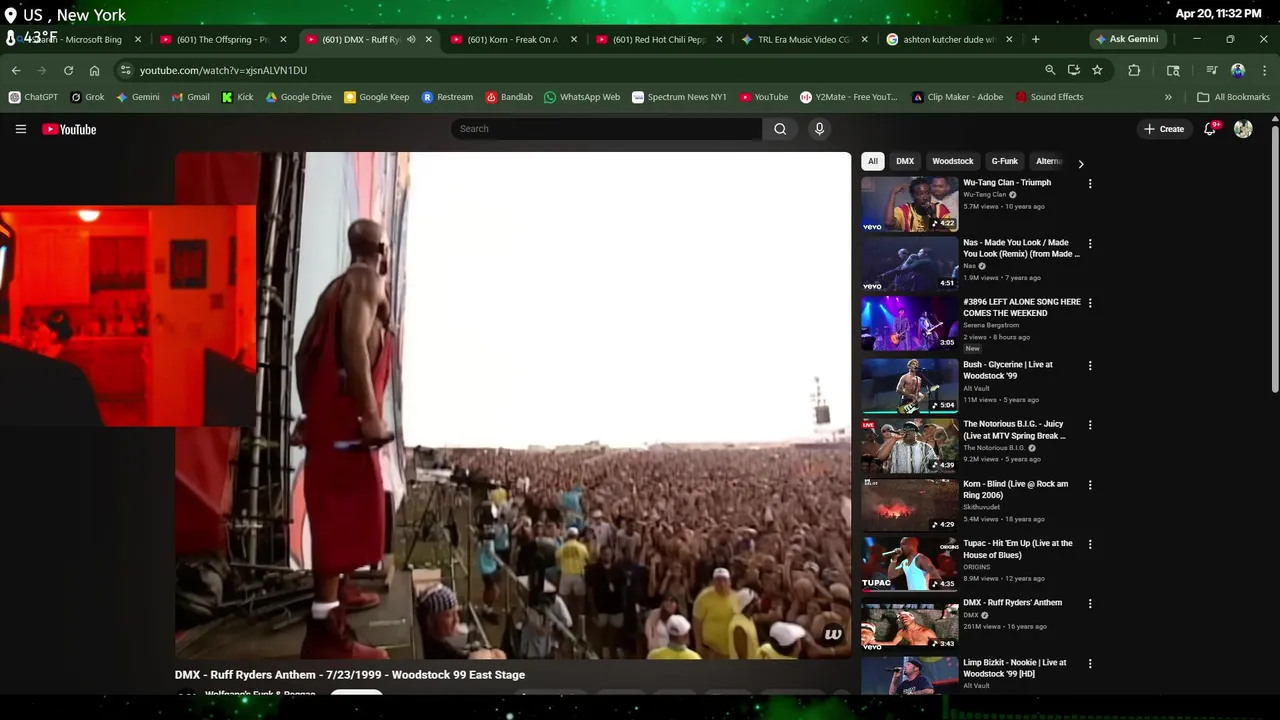Open the browser home page
The height and width of the screenshot is (720, 1280).
(94, 70)
